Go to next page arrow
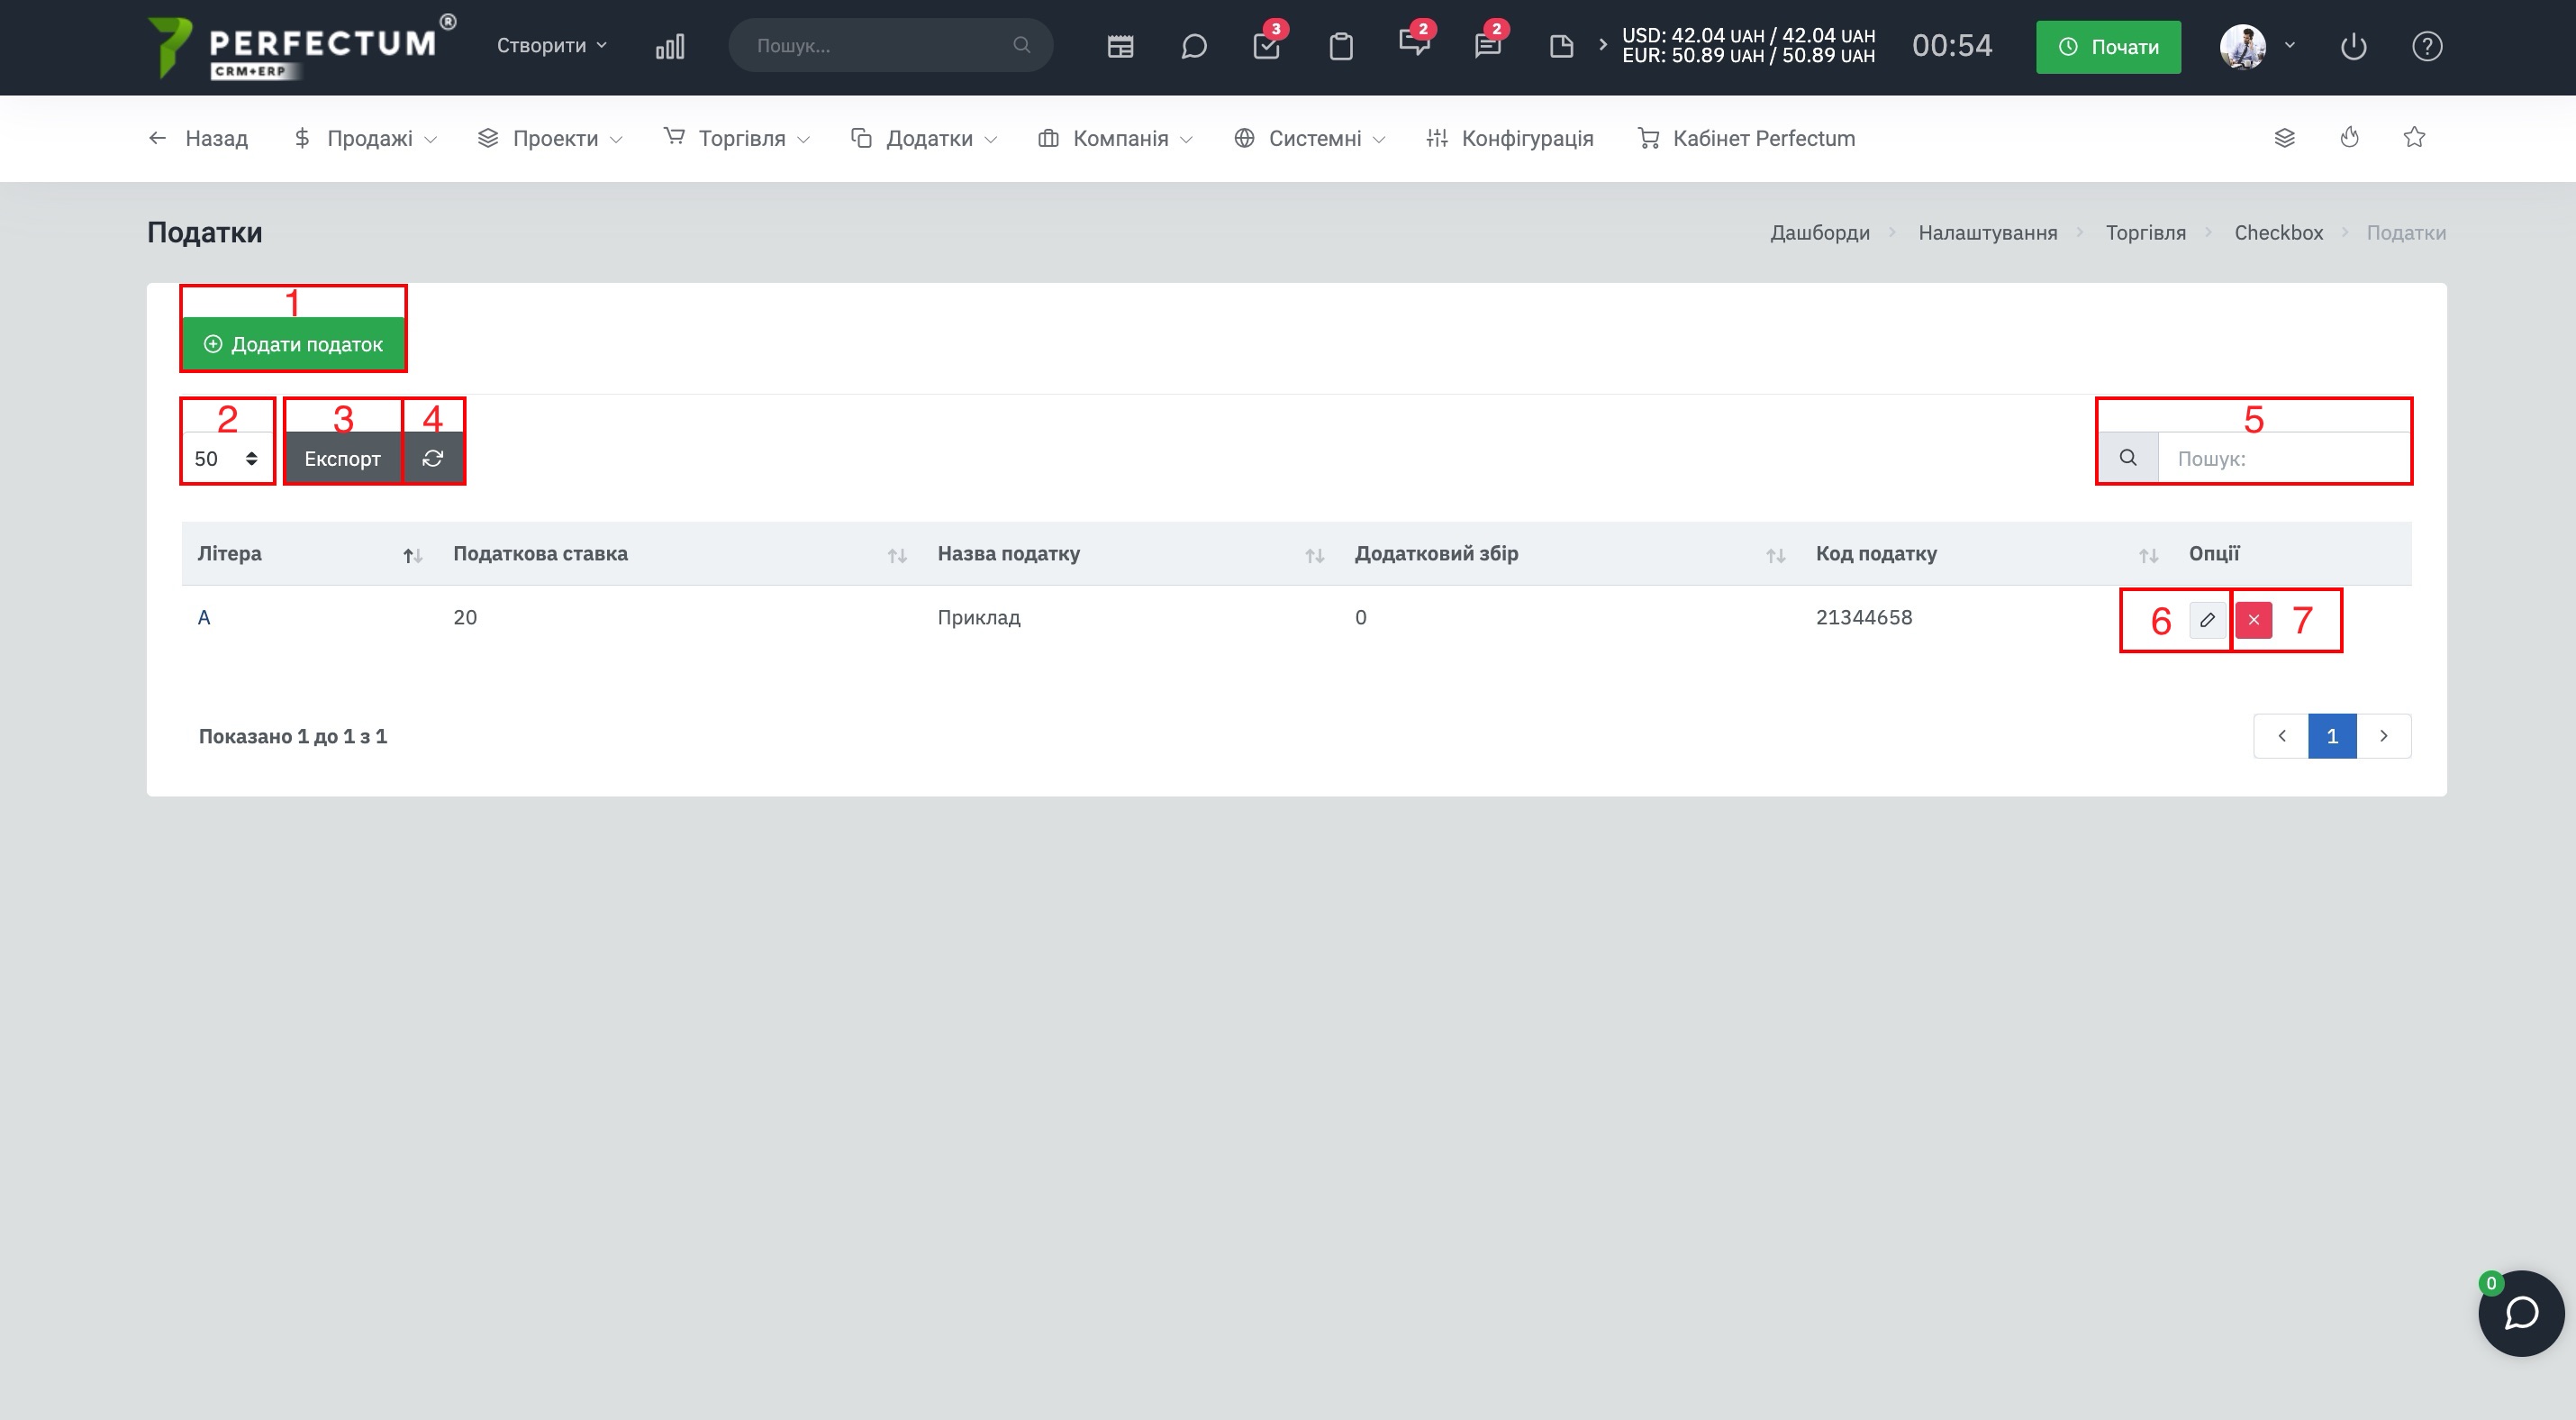The height and width of the screenshot is (1420, 2576). [2384, 736]
